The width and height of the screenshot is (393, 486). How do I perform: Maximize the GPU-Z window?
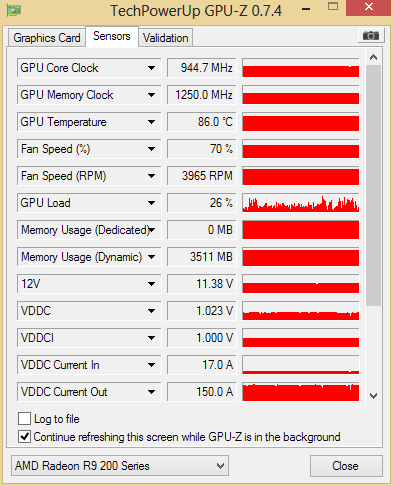[x=333, y=6]
